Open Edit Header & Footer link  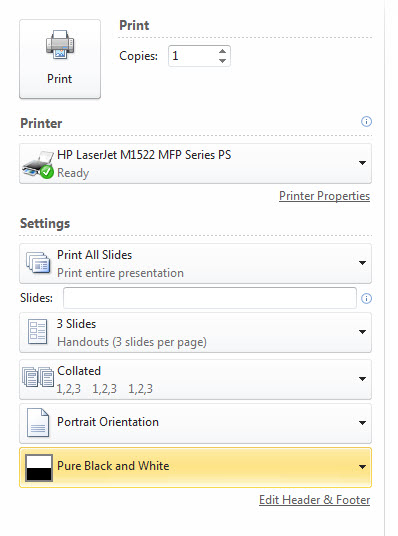tap(315, 500)
